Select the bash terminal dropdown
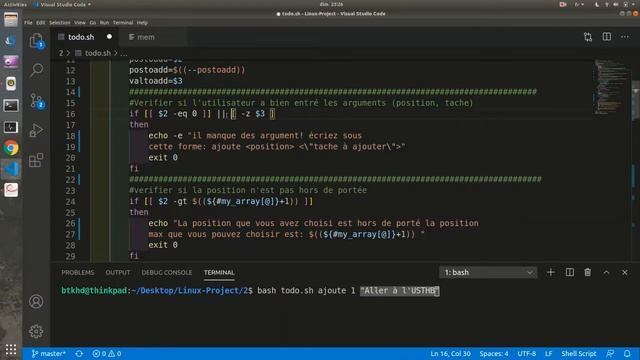The height and width of the screenshot is (360, 640). [x=488, y=272]
